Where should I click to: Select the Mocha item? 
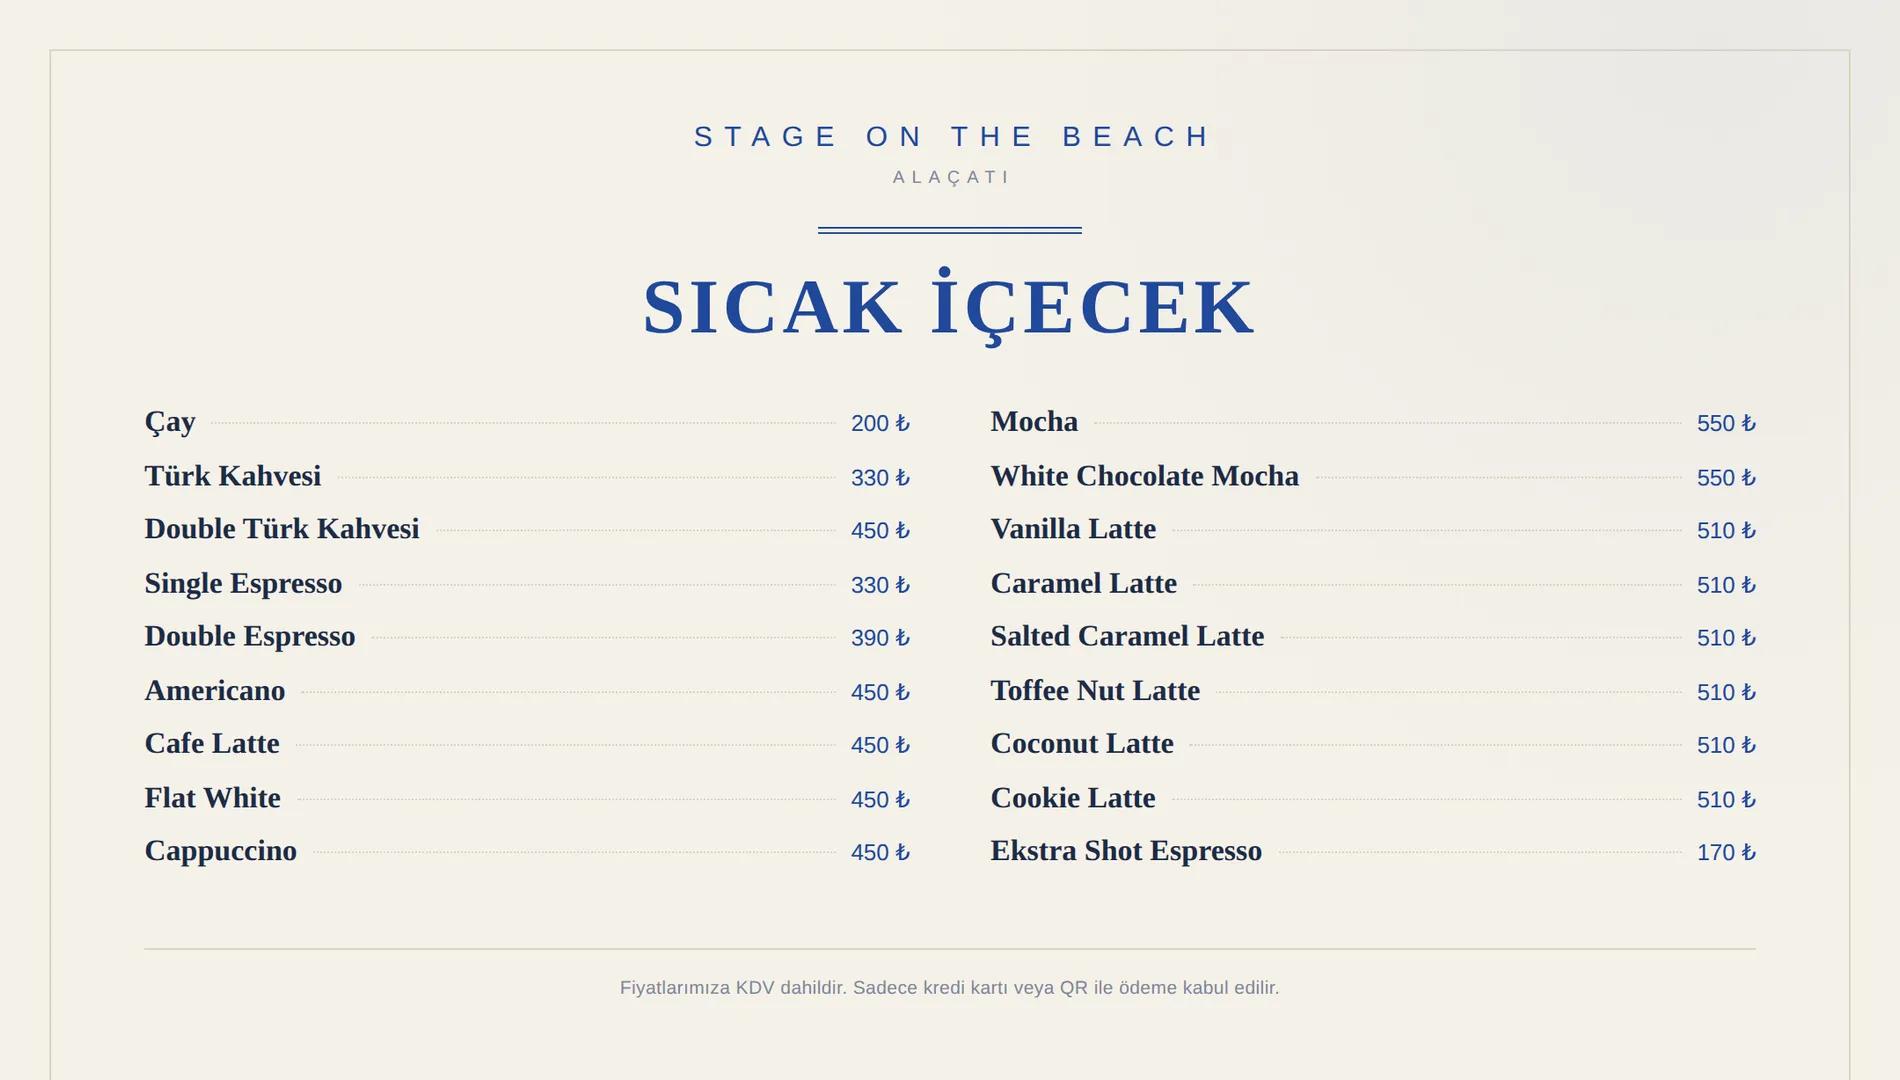click(x=1034, y=422)
